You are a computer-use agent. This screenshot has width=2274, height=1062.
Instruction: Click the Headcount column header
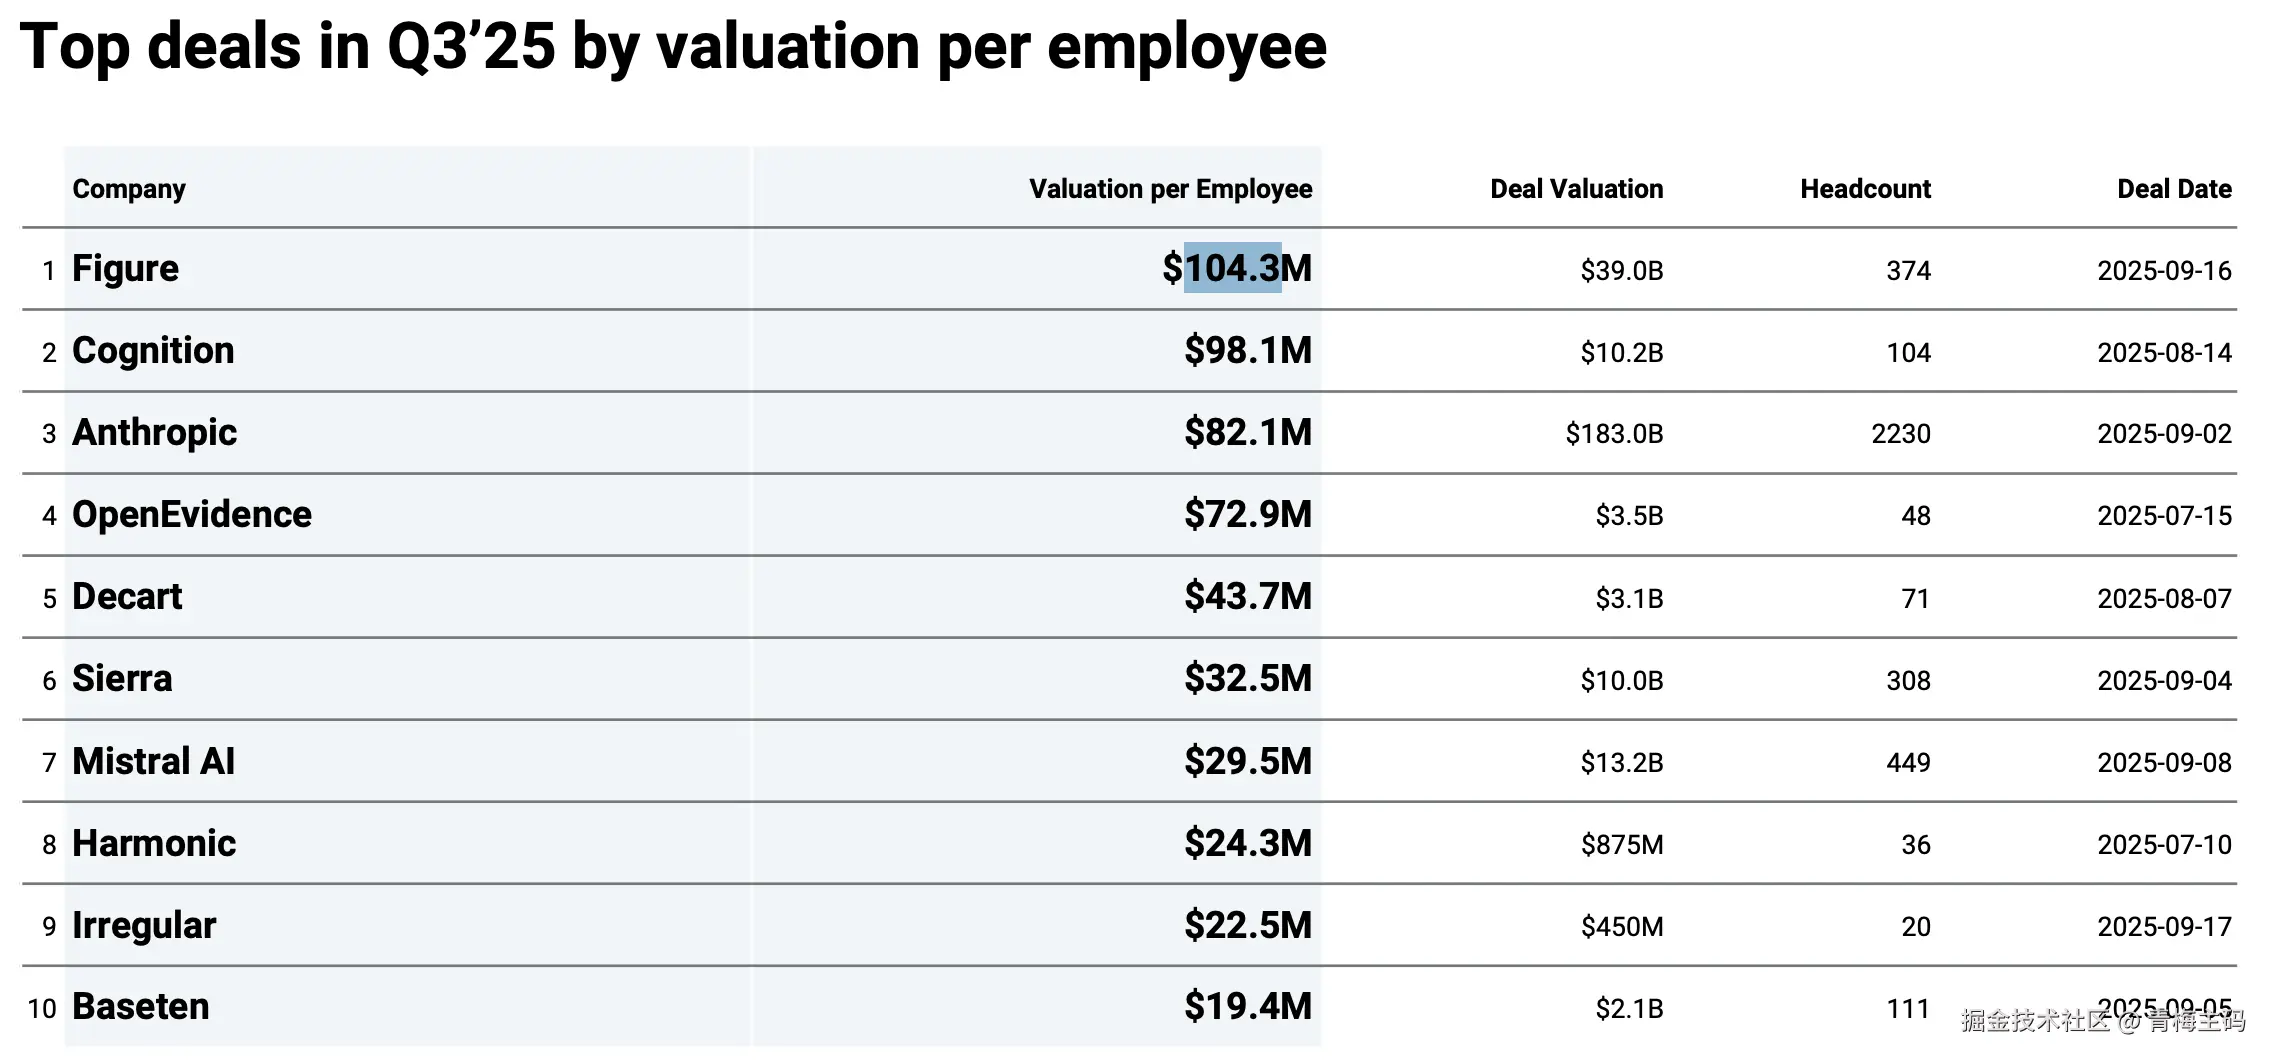point(1865,189)
